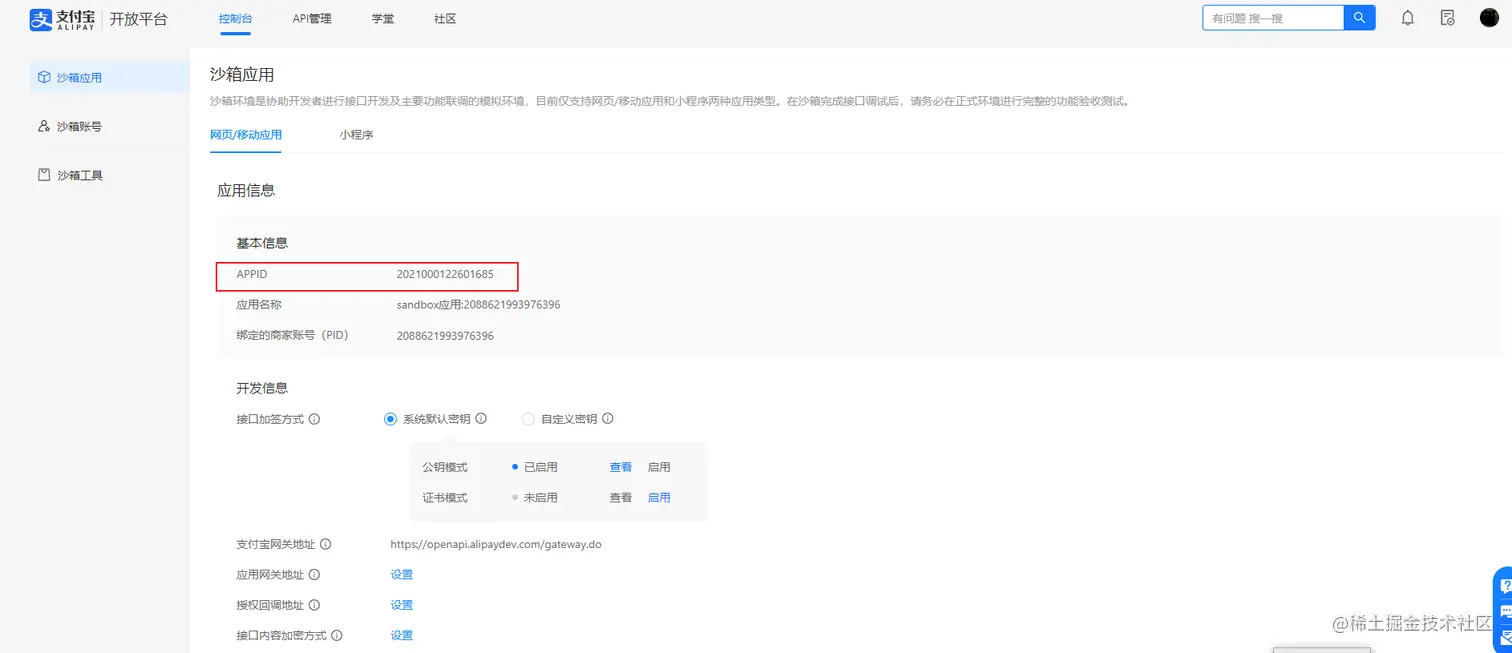This screenshot has height=653, width=1512.
Task: Click 启用 for 证书模式
Action: 659,497
